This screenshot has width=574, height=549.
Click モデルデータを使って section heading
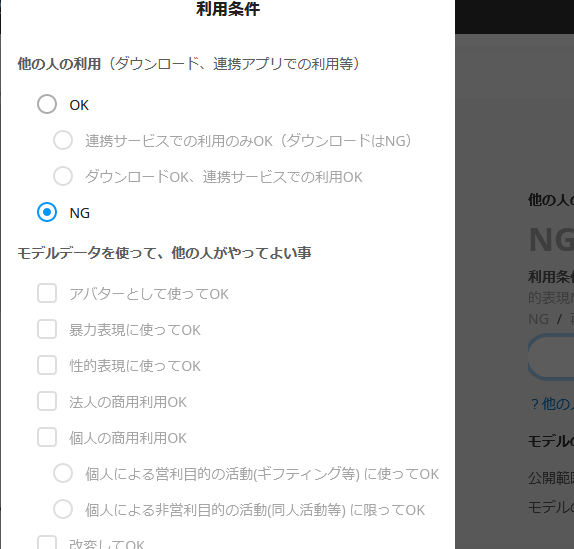click(164, 253)
